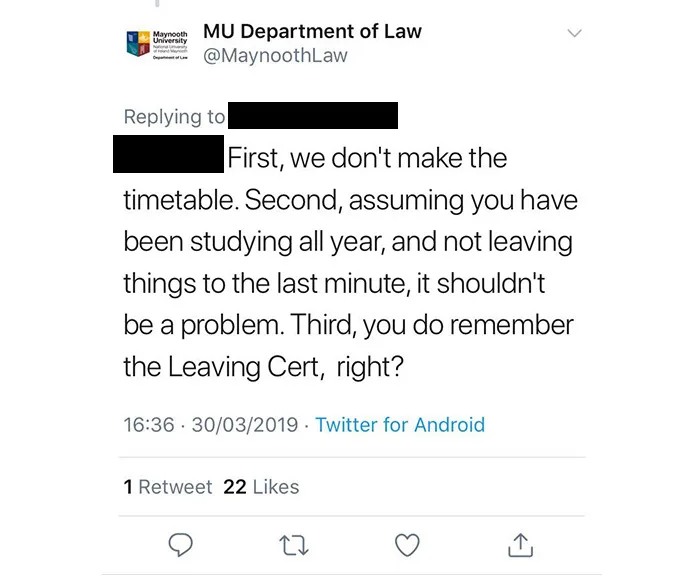
Task: Tap the 30/03/2019 date text
Action: pyautogui.click(x=245, y=424)
